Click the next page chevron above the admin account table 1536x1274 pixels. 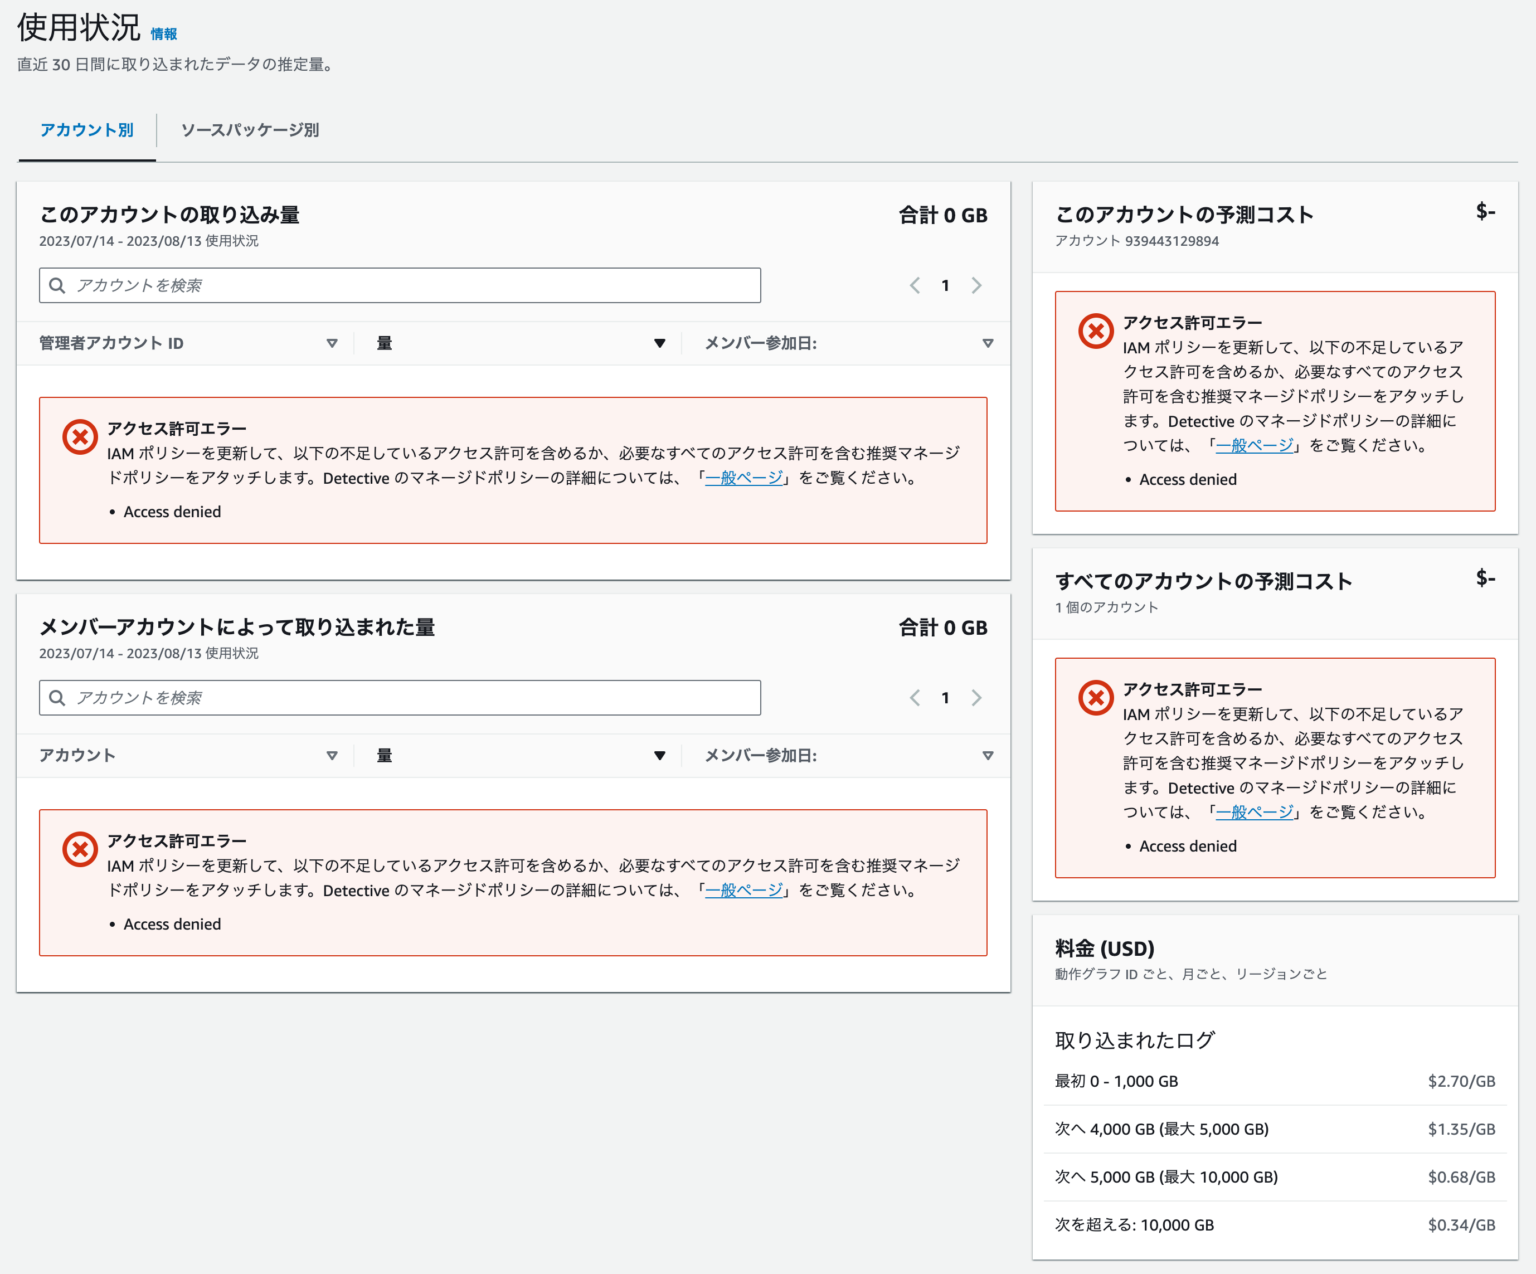point(977,285)
